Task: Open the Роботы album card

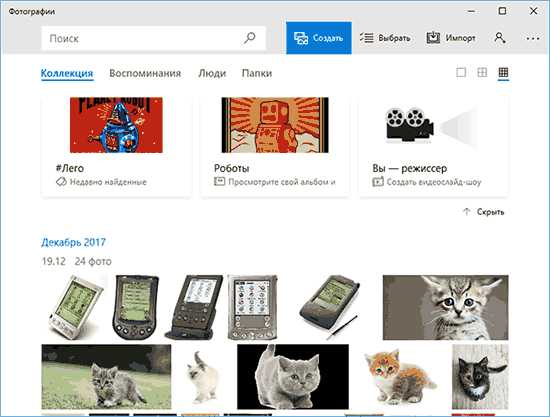Action: click(x=275, y=145)
